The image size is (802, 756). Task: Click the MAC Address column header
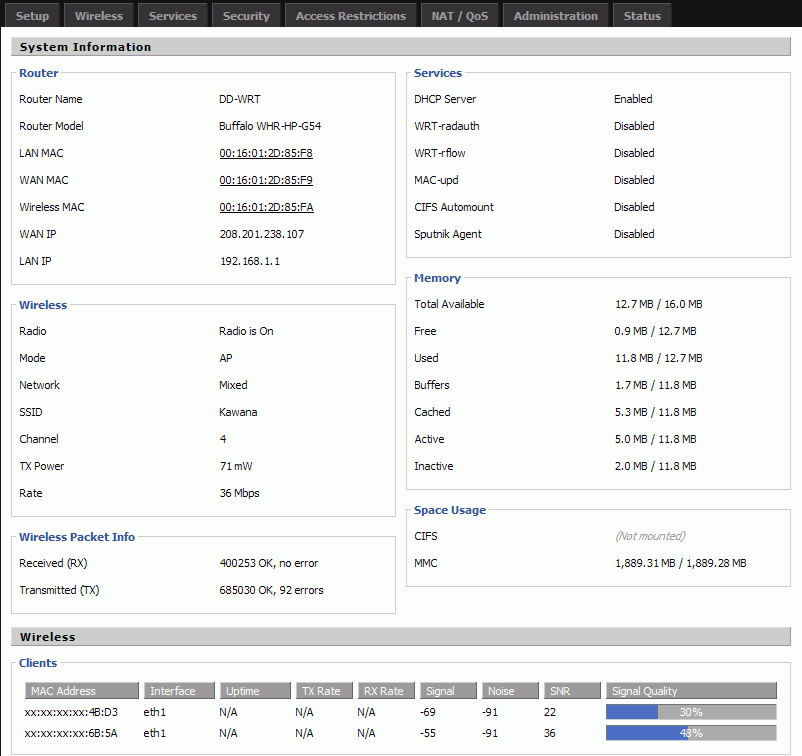point(82,691)
